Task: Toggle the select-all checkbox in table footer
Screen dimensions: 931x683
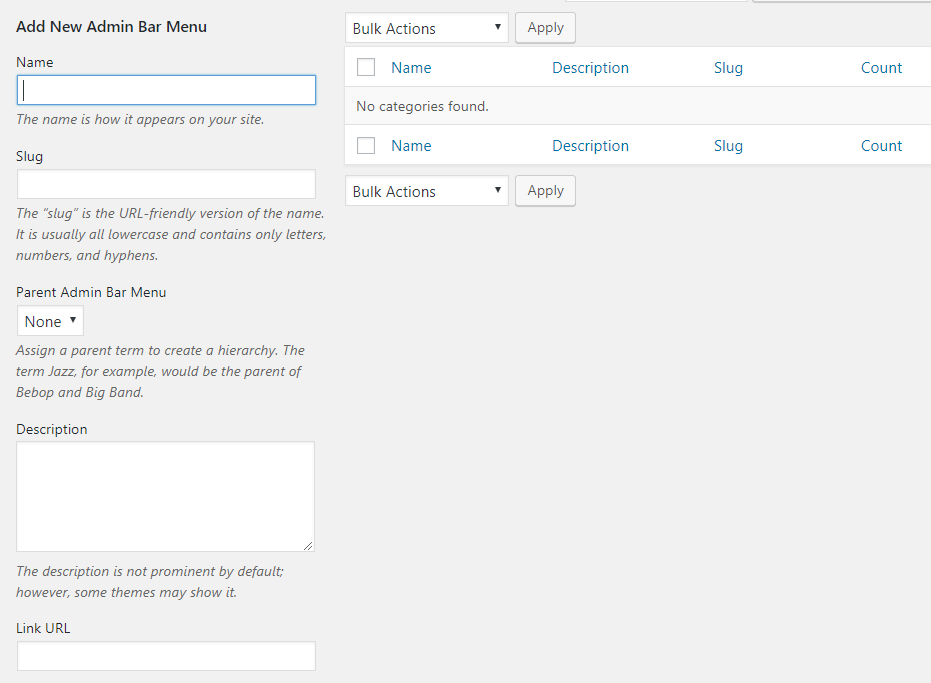Action: tap(366, 146)
